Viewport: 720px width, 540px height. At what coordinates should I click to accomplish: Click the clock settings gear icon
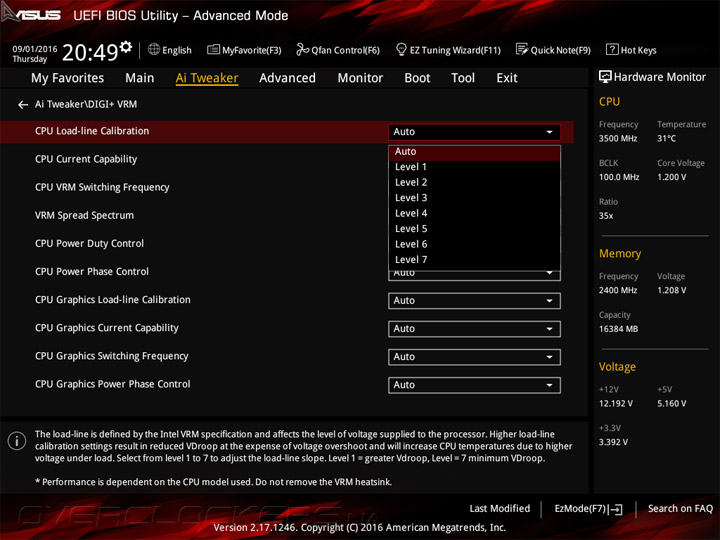pyautogui.click(x=126, y=46)
